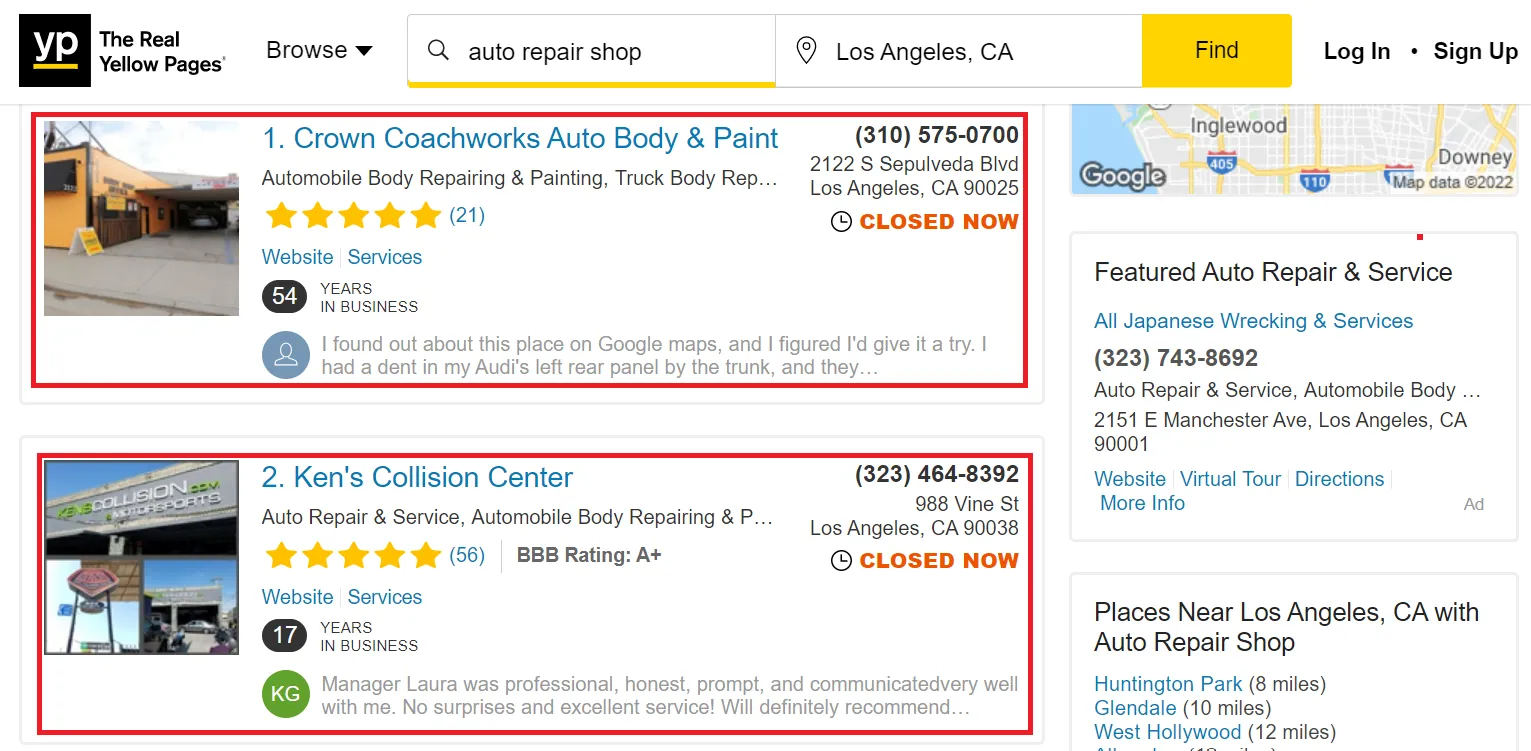Click the Sign Up link

[1475, 52]
